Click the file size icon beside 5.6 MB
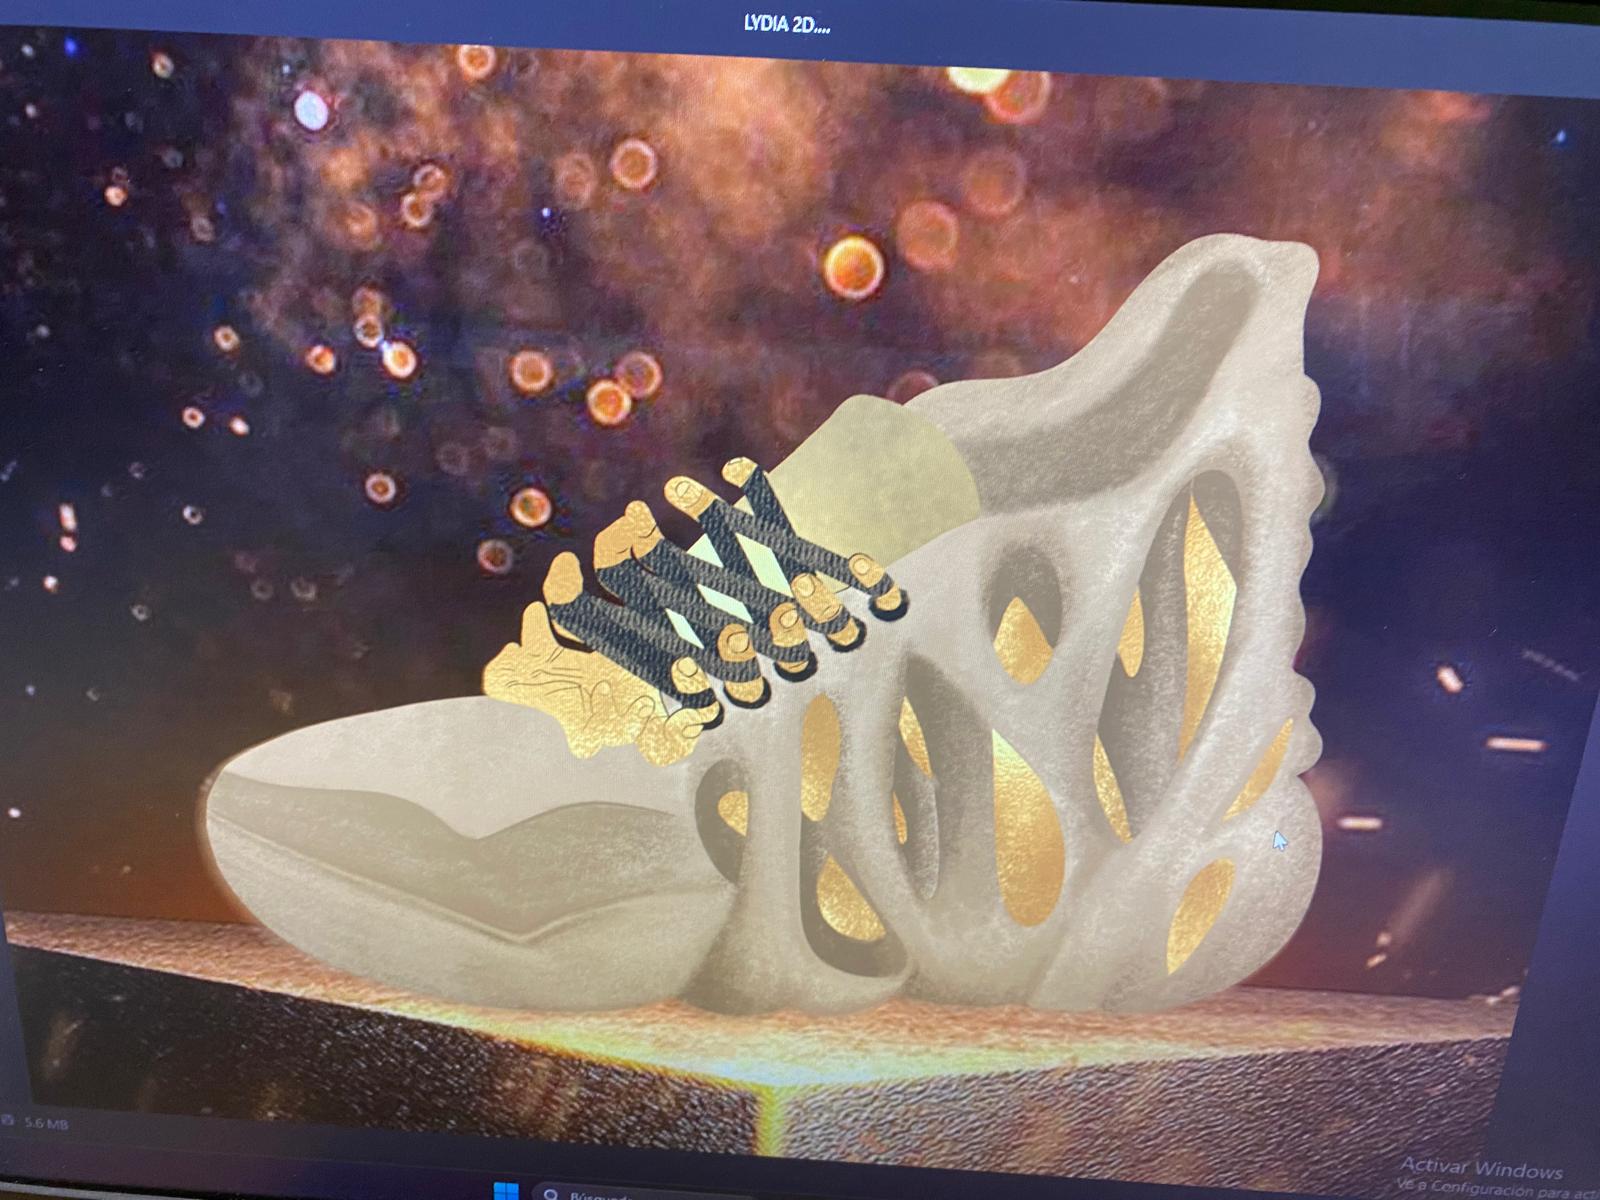The image size is (1600, 1200). [x=9, y=1122]
